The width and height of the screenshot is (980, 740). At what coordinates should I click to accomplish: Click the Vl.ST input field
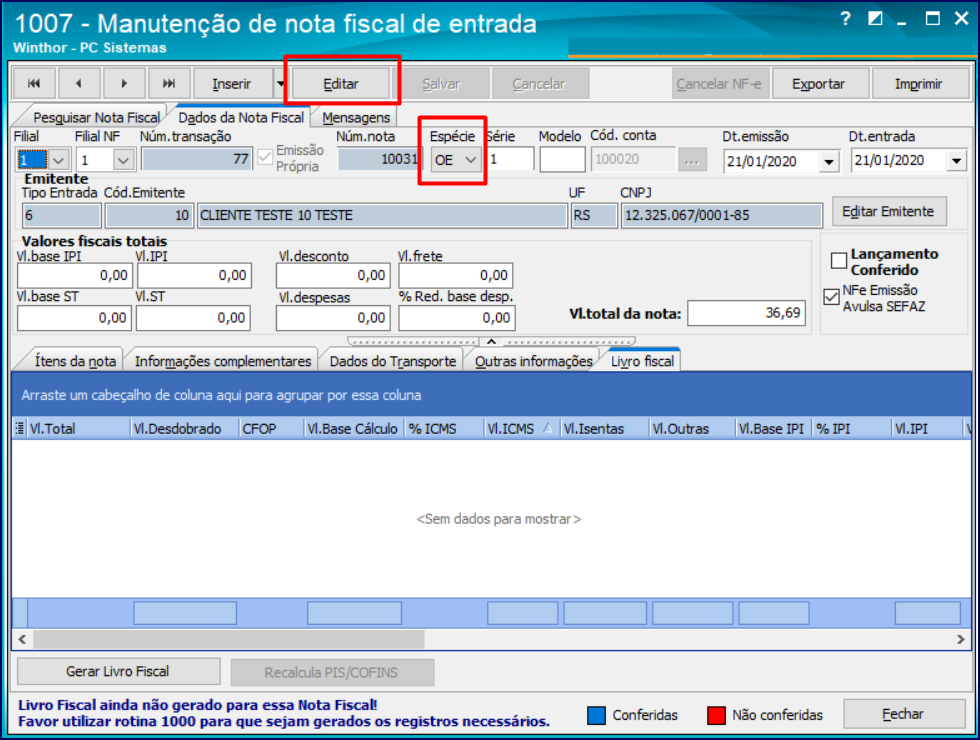click(194, 318)
